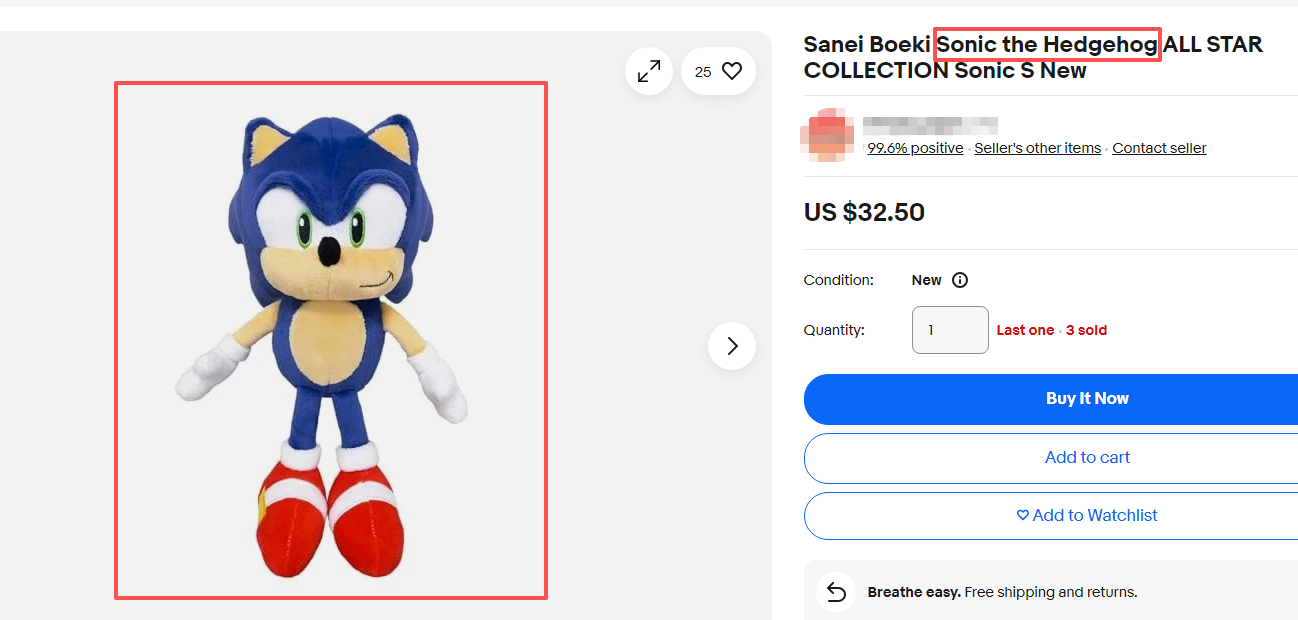1298x620 pixels.
Task: Click the returns arrow icon beside Breathe easy
Action: (836, 592)
